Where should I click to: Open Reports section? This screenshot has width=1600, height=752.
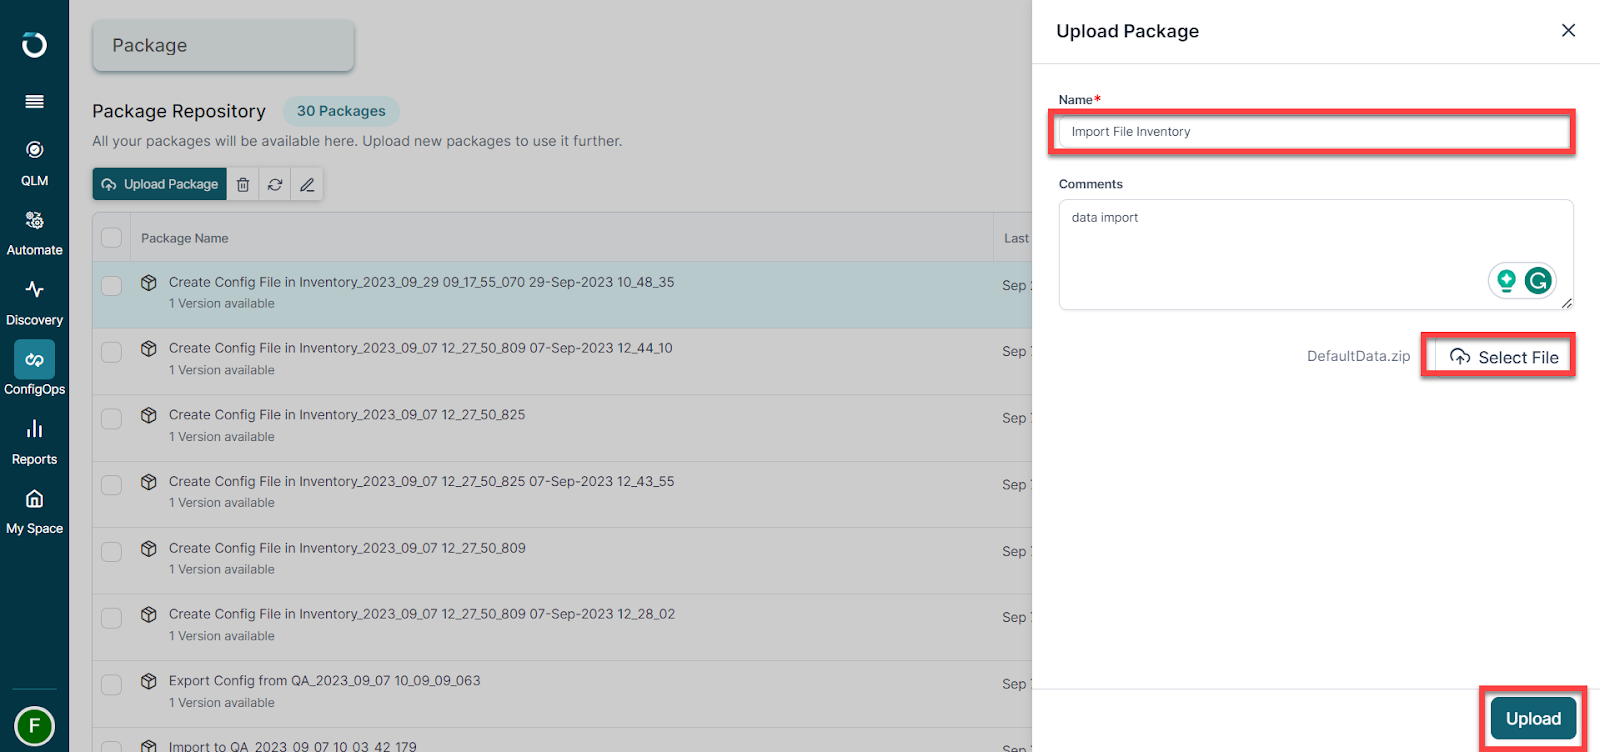[x=34, y=442]
